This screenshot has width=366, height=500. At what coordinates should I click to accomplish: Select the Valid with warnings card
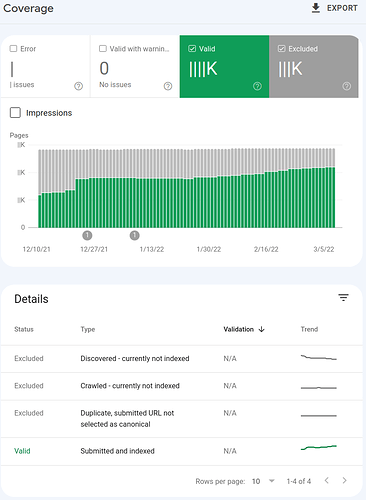[x=135, y=66]
